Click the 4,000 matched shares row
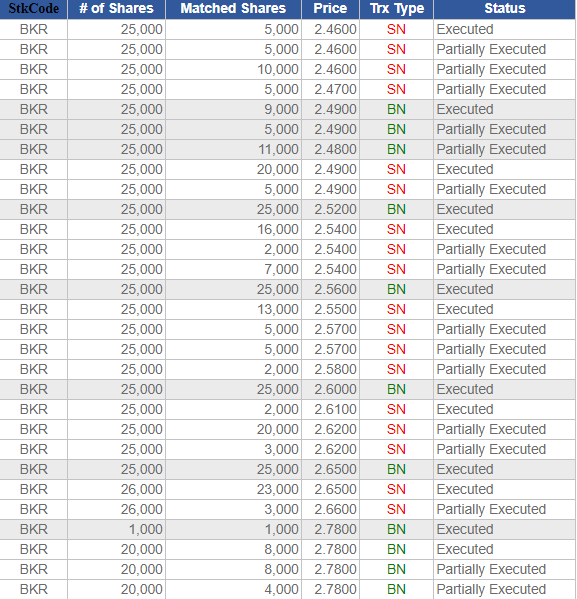Image resolution: width=577 pixels, height=599 pixels. [288, 589]
